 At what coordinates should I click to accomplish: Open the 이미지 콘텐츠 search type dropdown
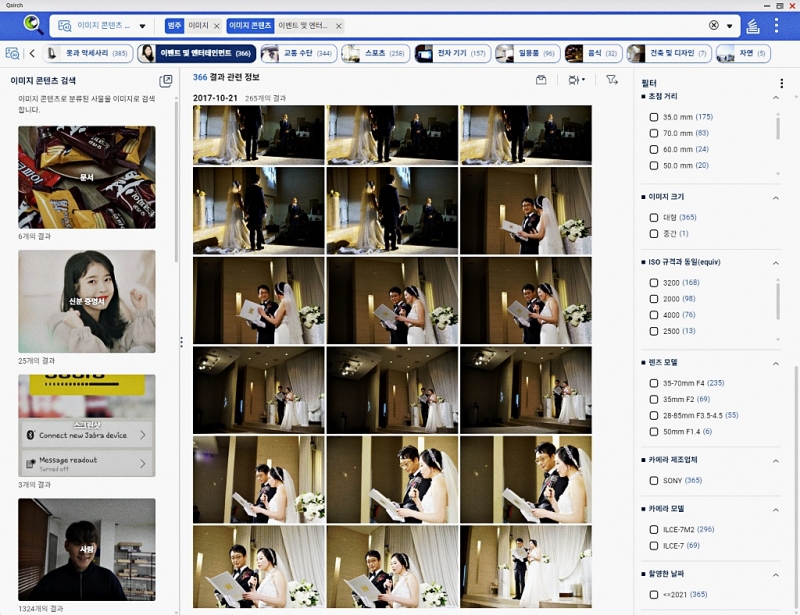(x=142, y=25)
